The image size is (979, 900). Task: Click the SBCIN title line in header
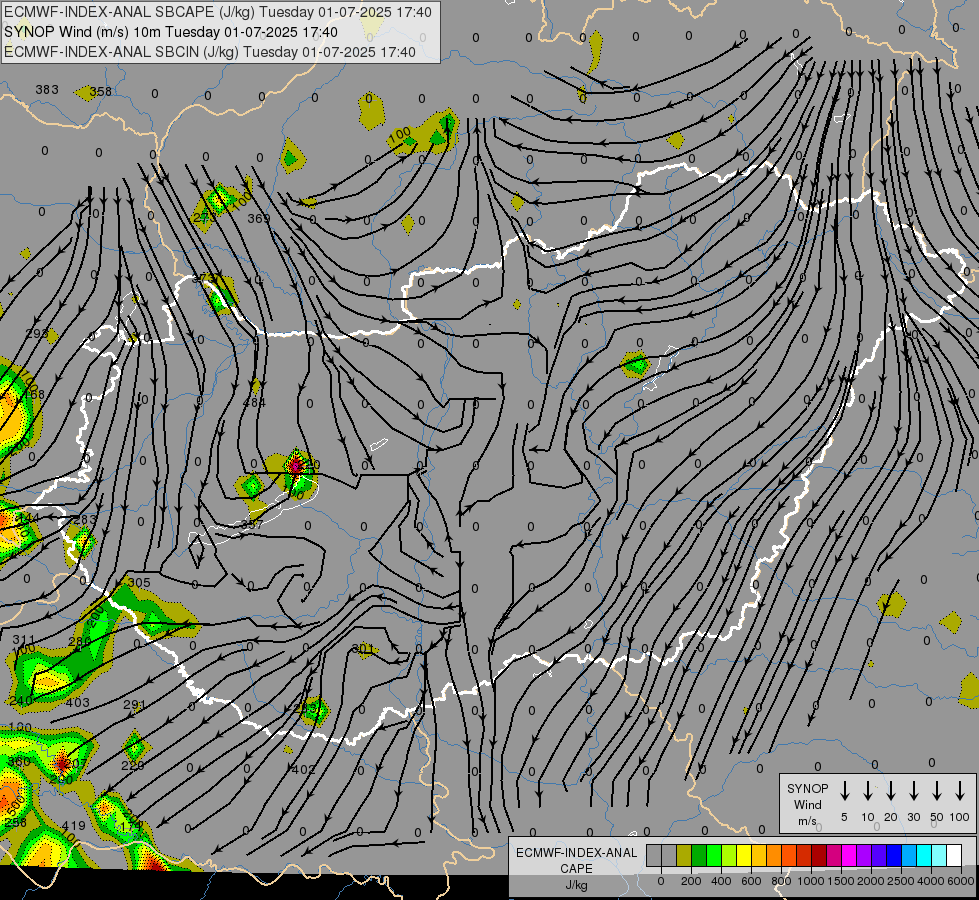(210, 52)
